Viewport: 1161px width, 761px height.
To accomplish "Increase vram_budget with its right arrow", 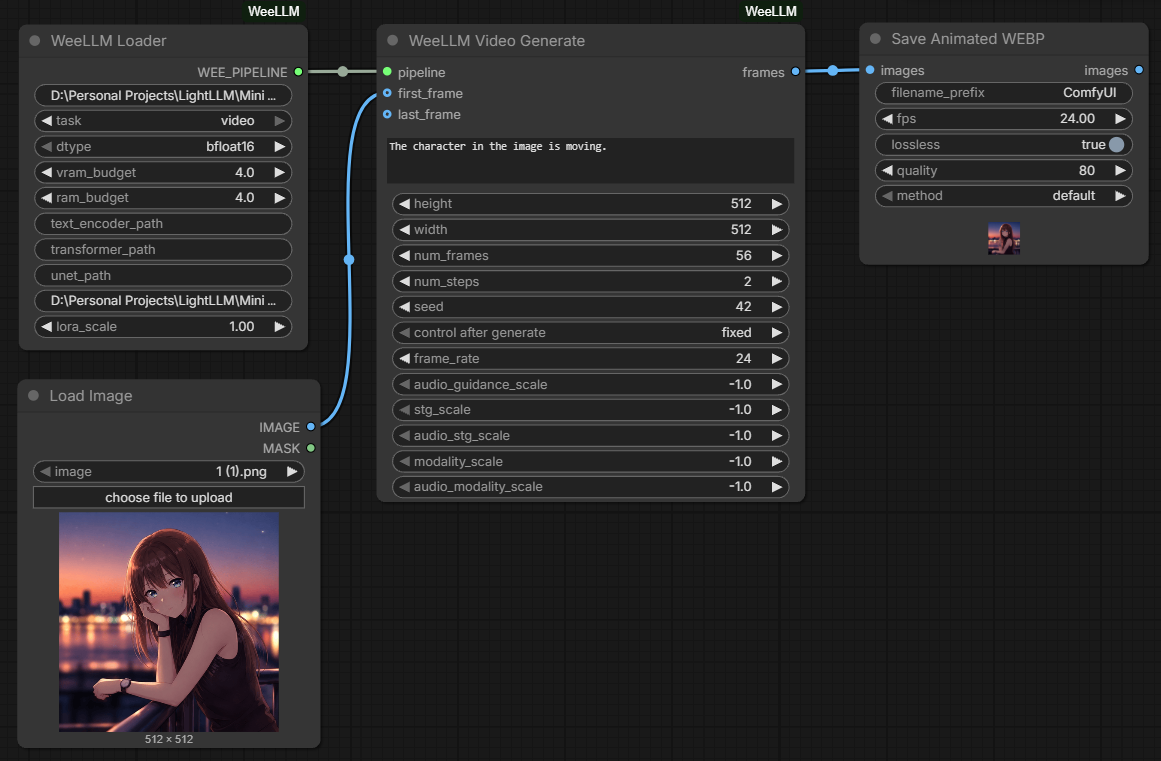I will coord(279,172).
